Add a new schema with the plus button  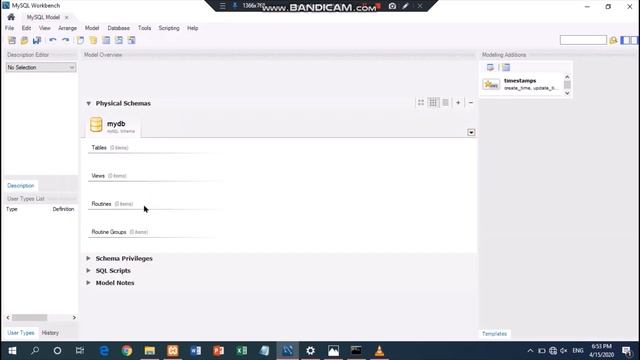[x=458, y=103]
